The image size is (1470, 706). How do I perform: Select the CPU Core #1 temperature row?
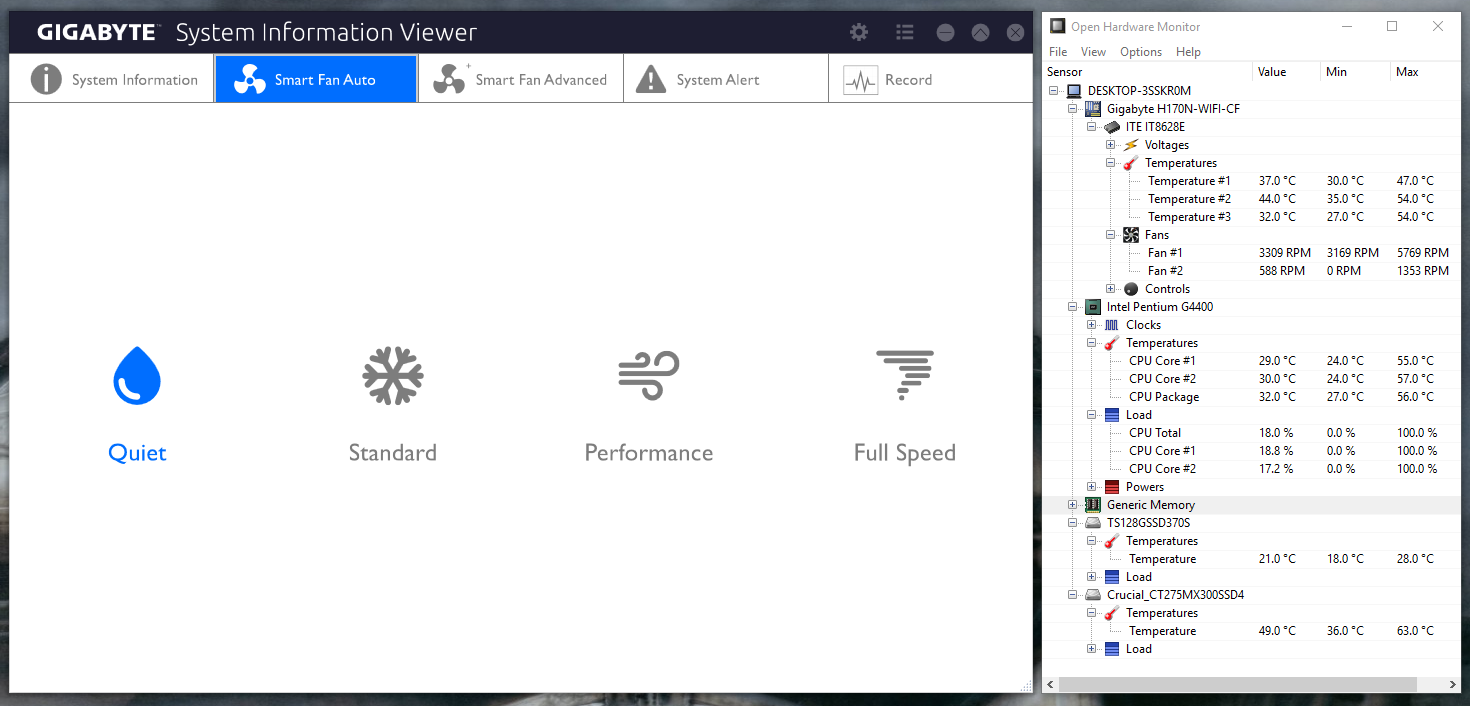pos(1251,361)
